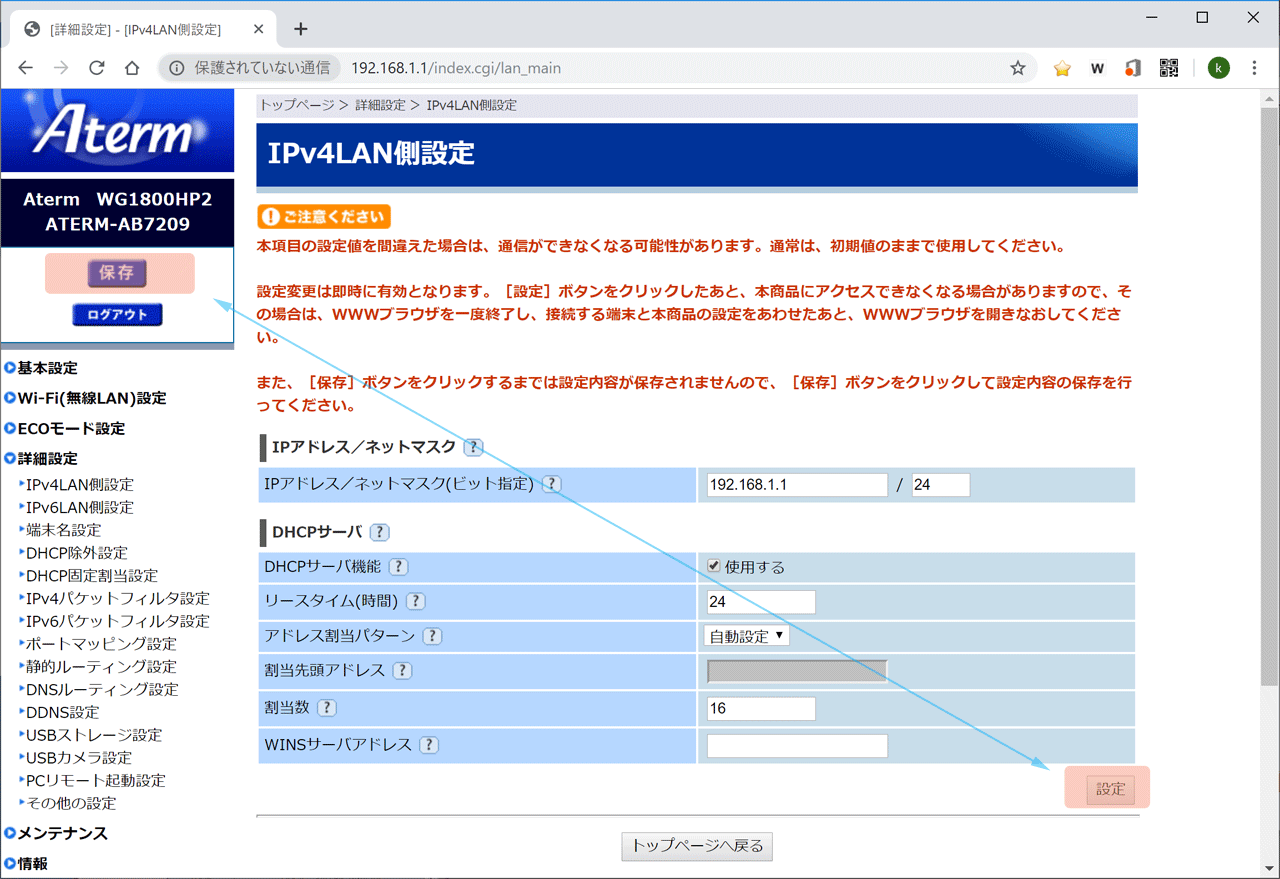Image resolution: width=1280 pixels, height=879 pixels.
Task: Click トップページへ戻る button
Action: coord(697,846)
